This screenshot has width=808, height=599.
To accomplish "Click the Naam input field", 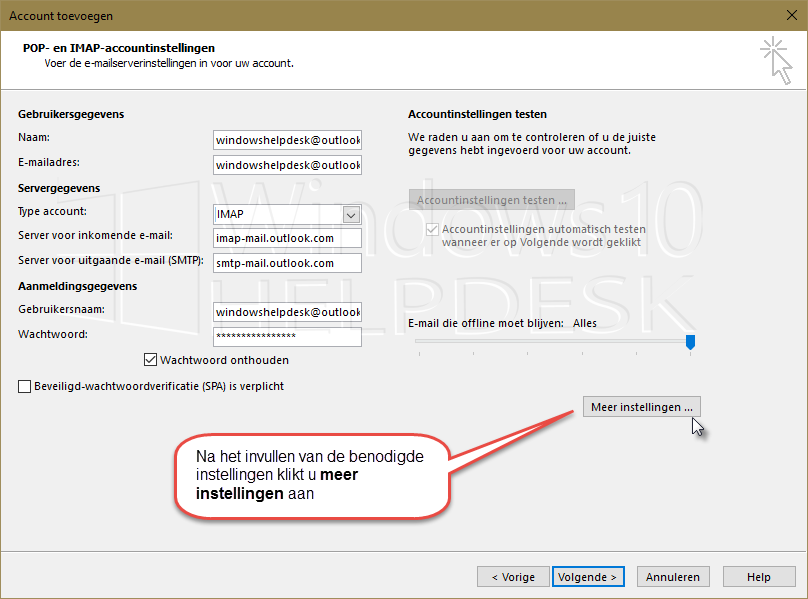I will click(x=287, y=140).
